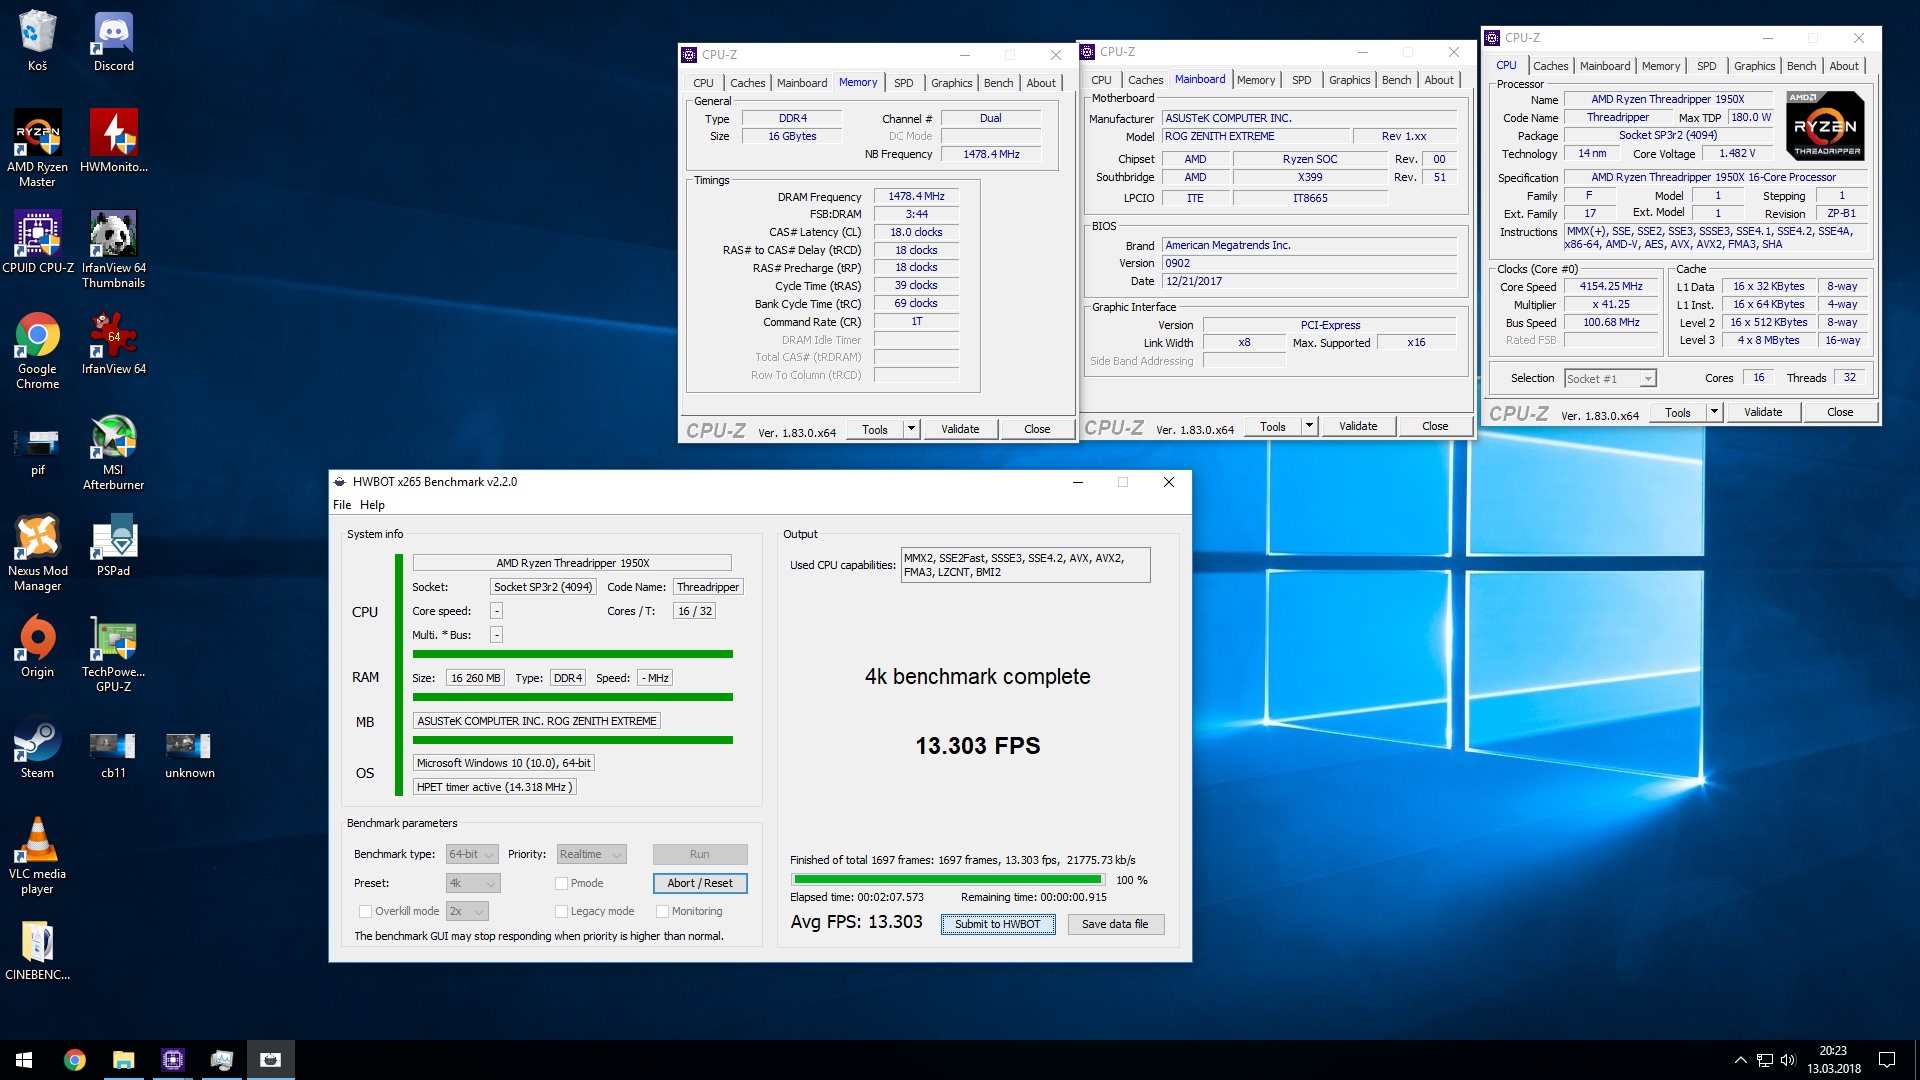Click the AMD Ryzen Threadripper 1950X name field in HWBOT
This screenshot has width=1920, height=1080.
coord(572,563)
